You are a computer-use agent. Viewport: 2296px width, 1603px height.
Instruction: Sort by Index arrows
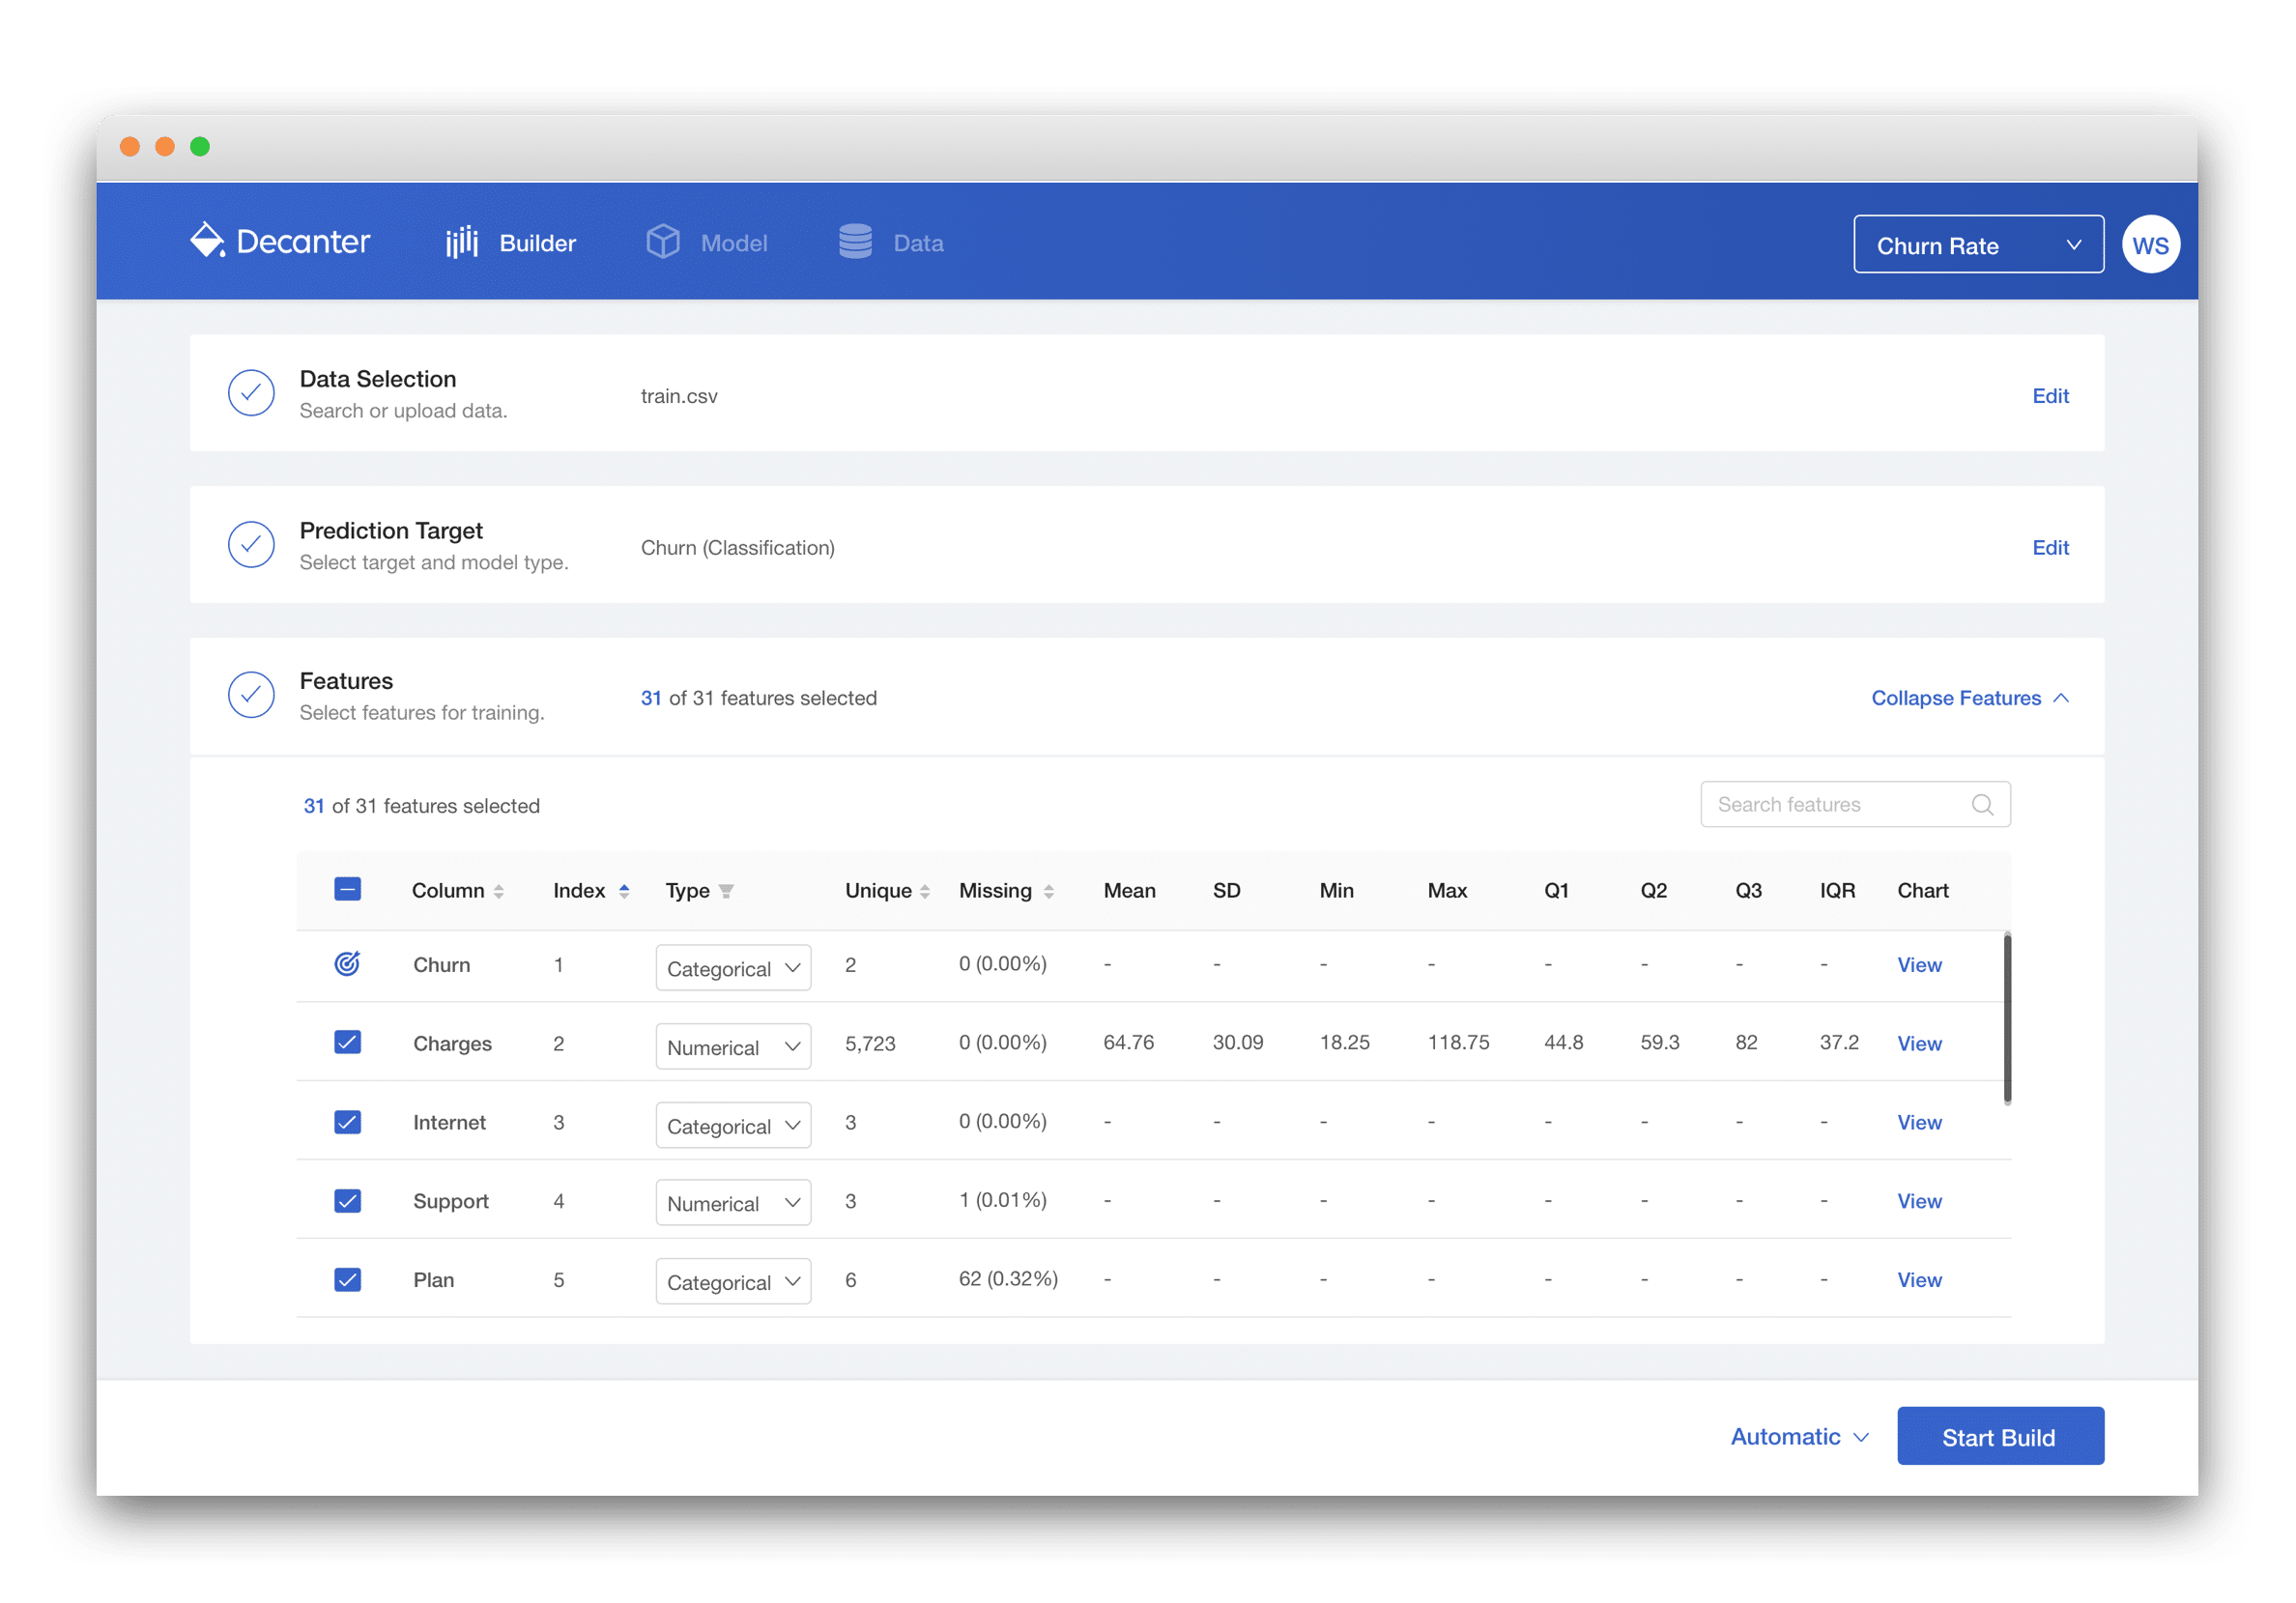pyautogui.click(x=624, y=891)
